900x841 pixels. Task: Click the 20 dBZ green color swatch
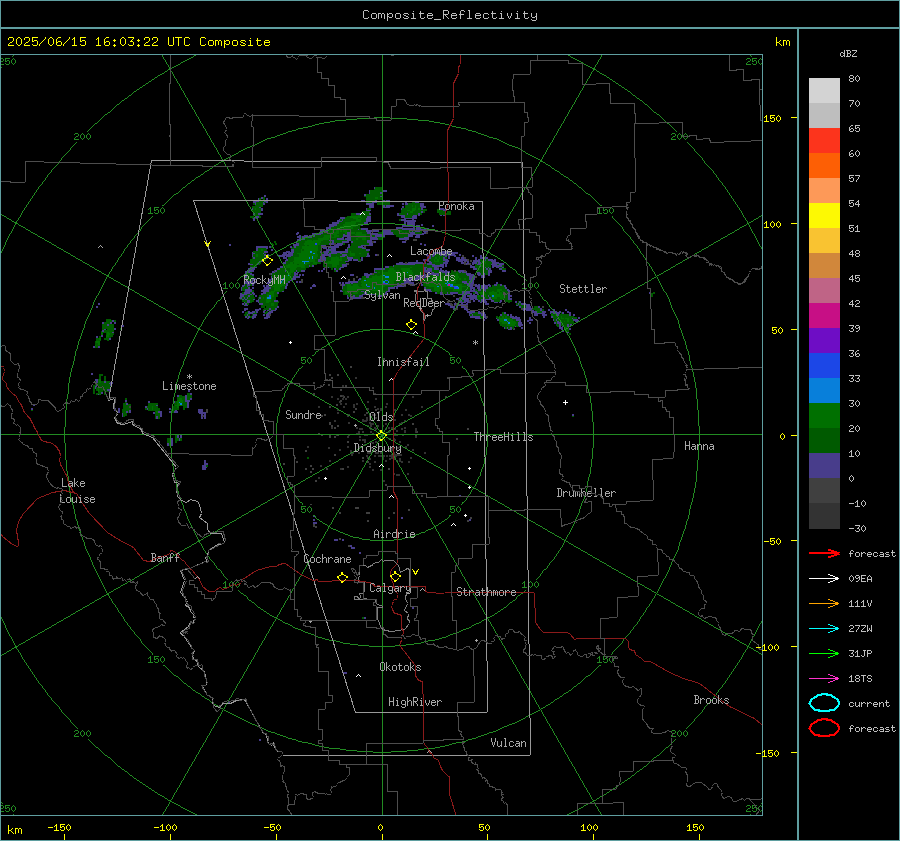click(824, 416)
